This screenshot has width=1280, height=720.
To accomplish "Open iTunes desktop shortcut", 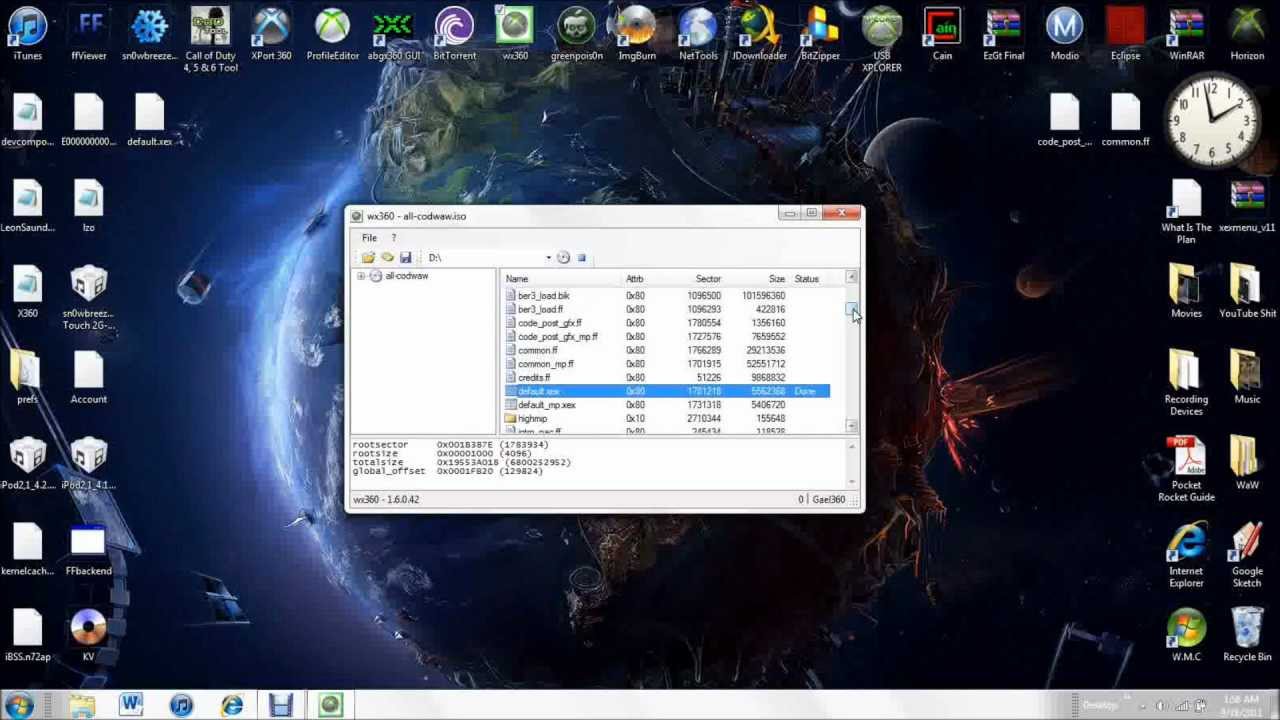I will tap(28, 34).
